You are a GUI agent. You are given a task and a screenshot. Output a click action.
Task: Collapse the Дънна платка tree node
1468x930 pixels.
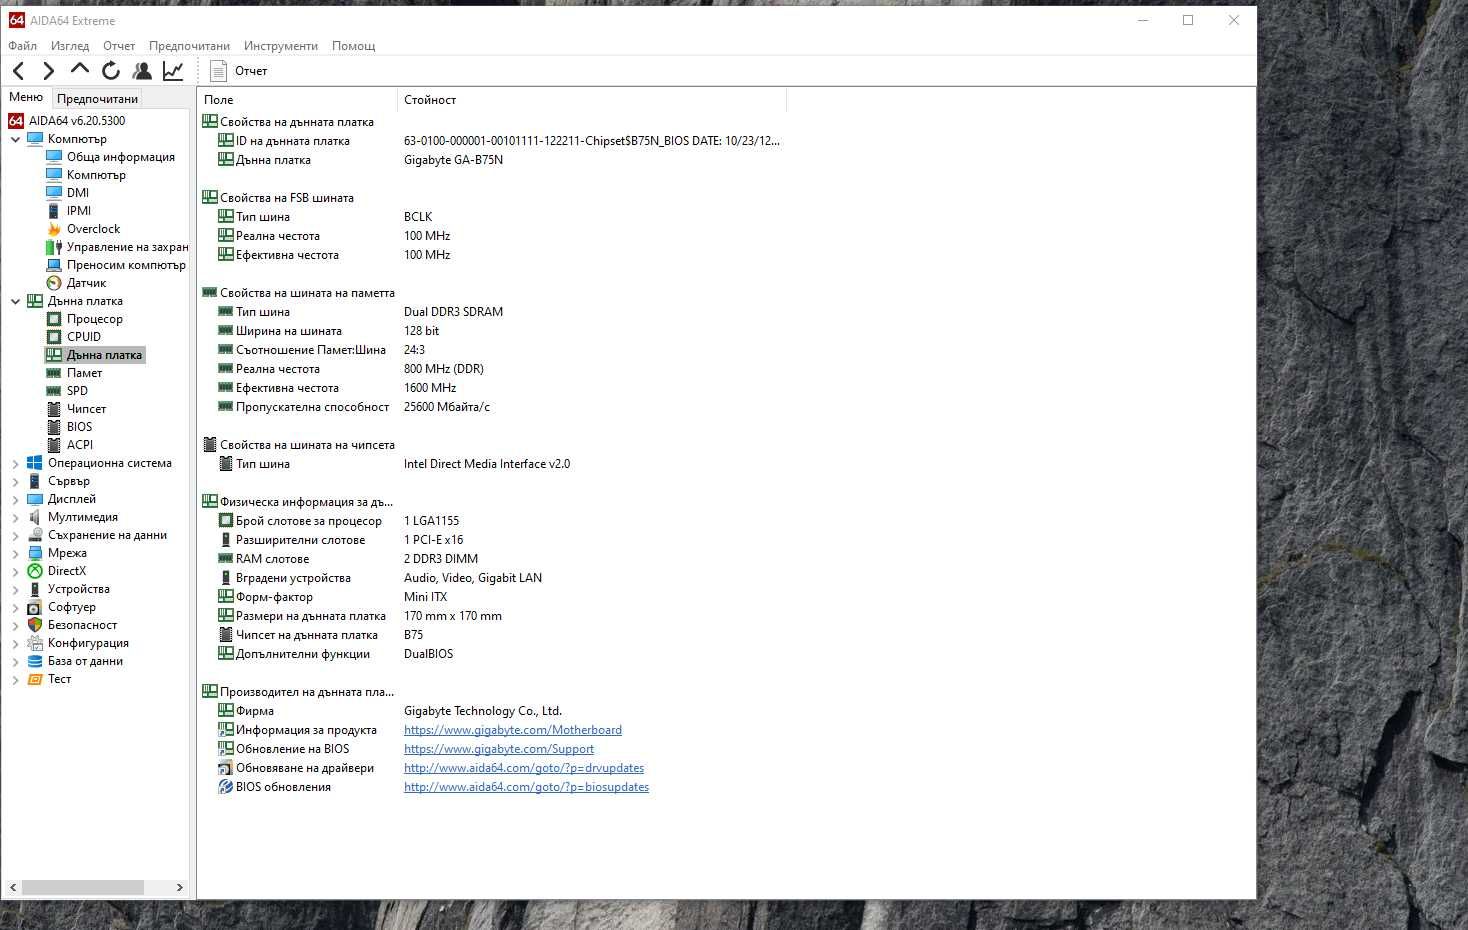pos(15,301)
